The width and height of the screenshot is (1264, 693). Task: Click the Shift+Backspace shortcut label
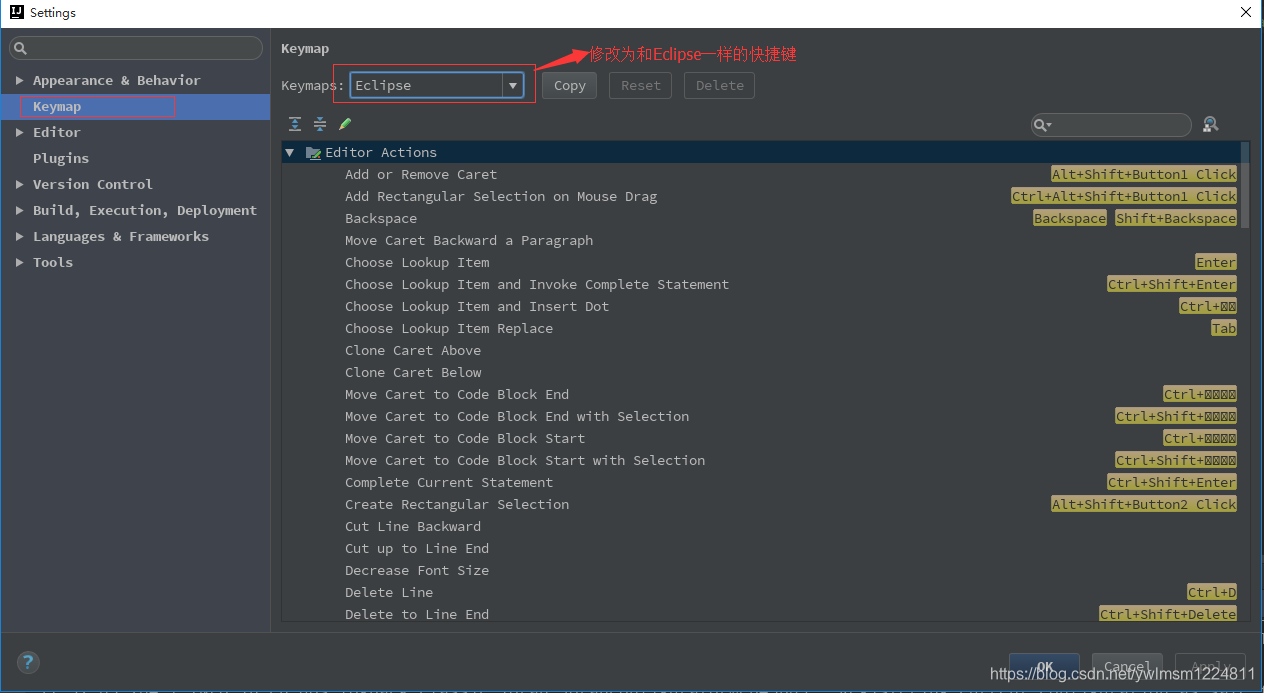tap(1176, 219)
